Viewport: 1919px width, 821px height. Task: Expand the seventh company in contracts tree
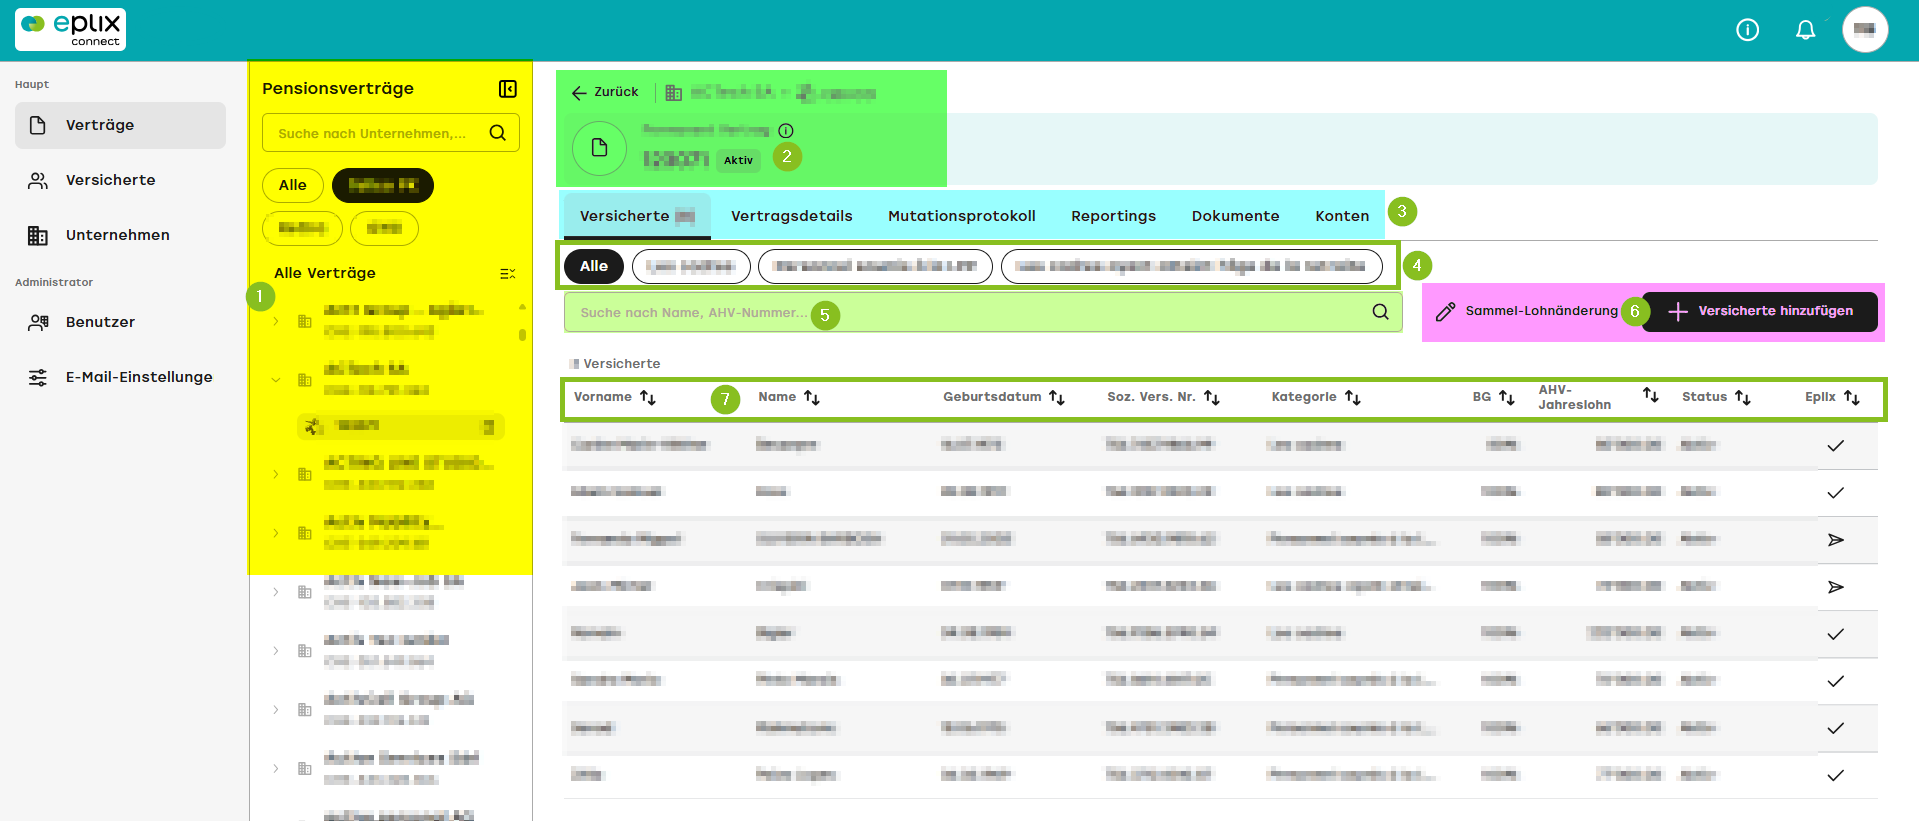276,710
